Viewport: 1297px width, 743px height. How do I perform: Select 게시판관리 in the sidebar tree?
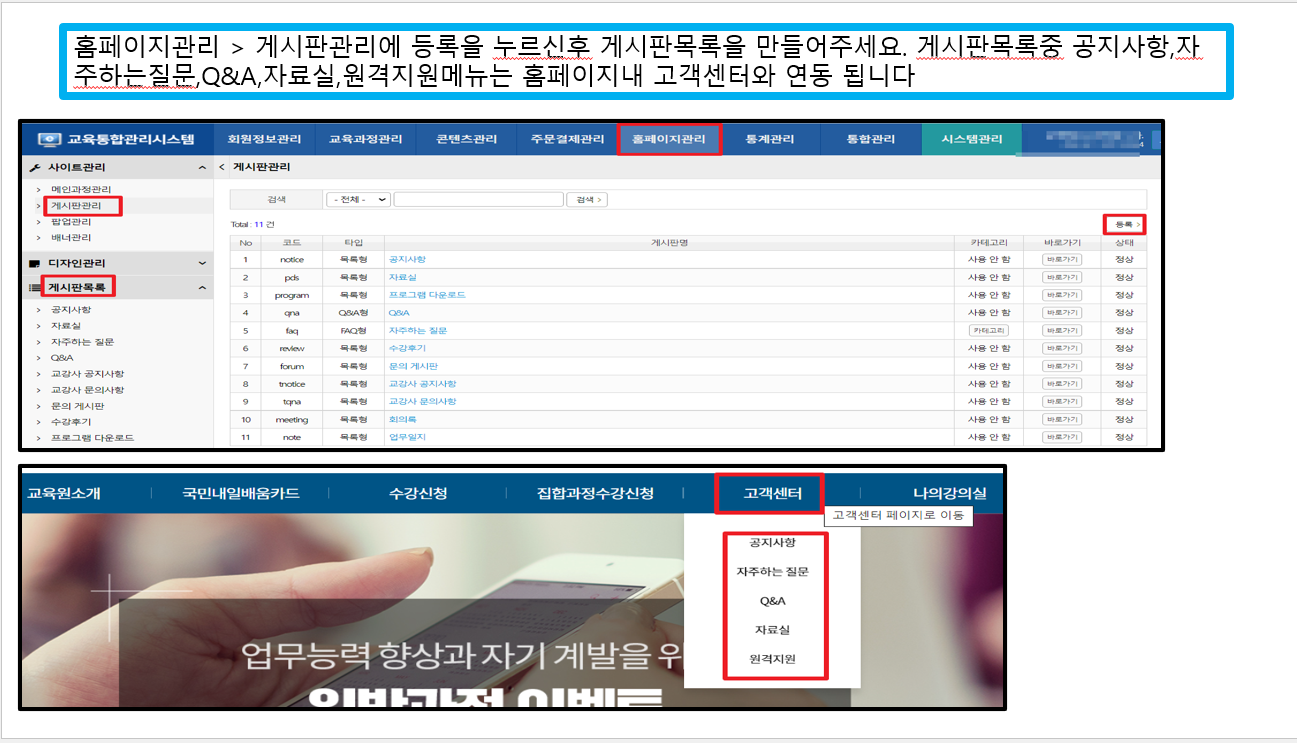[x=76, y=206]
